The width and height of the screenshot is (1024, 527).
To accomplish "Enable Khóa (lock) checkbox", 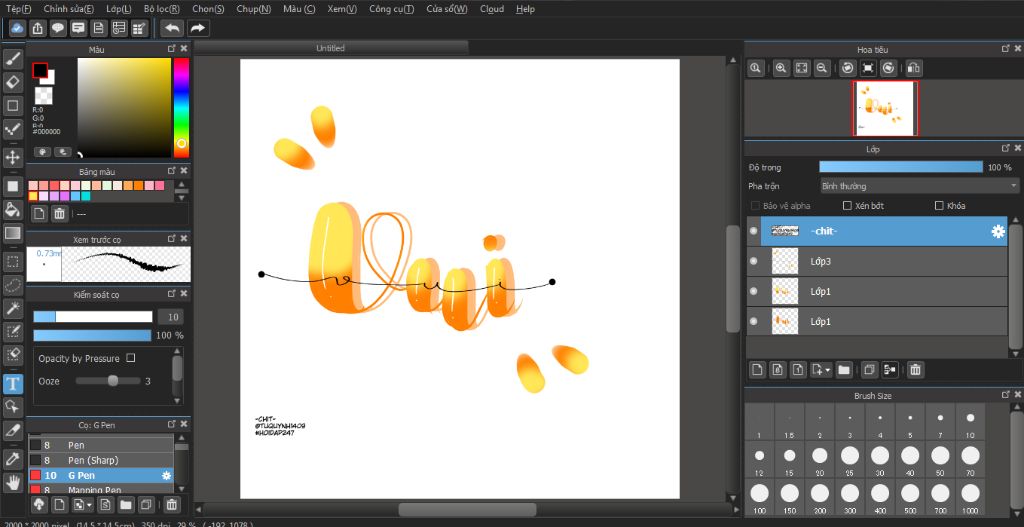I will pyautogui.click(x=939, y=206).
